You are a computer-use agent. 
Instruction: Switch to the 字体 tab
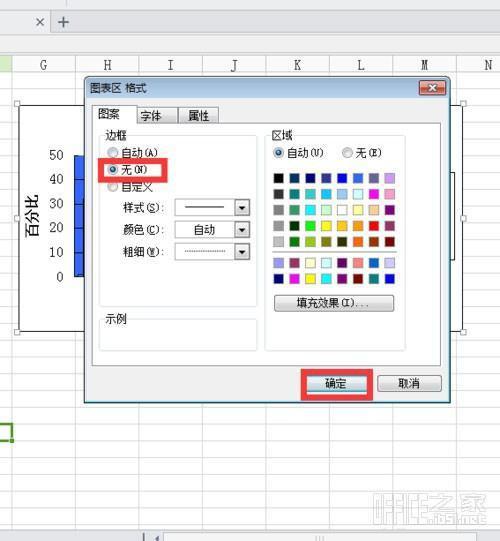[157, 116]
